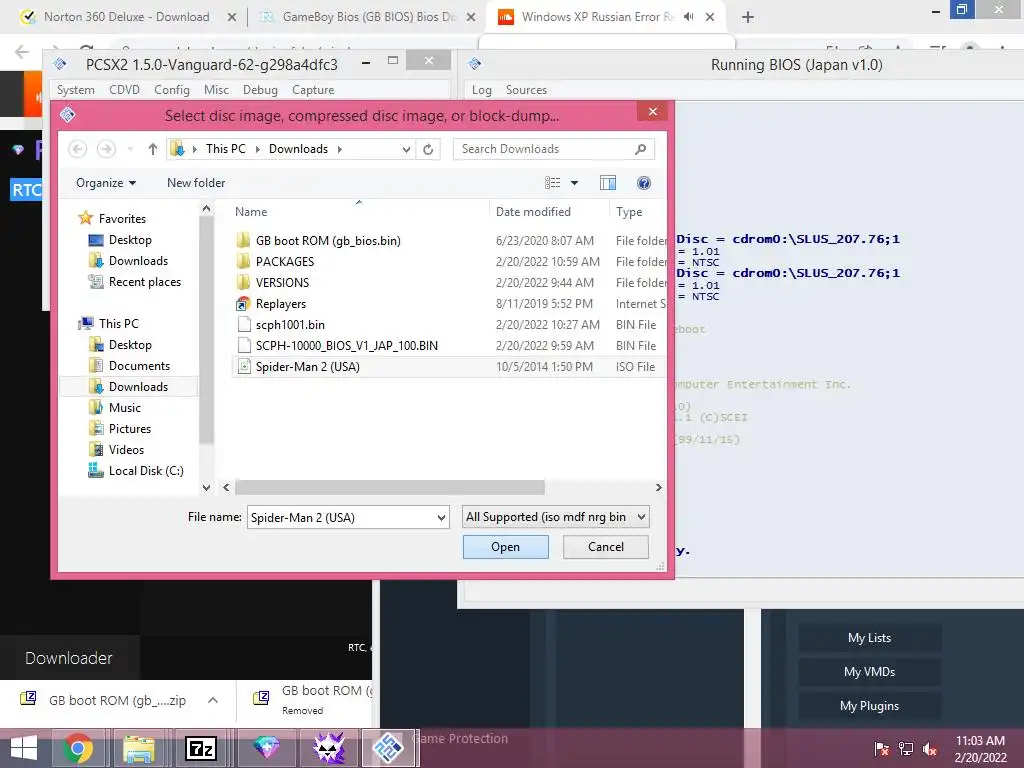Click My Lists button

pyautogui.click(x=869, y=637)
